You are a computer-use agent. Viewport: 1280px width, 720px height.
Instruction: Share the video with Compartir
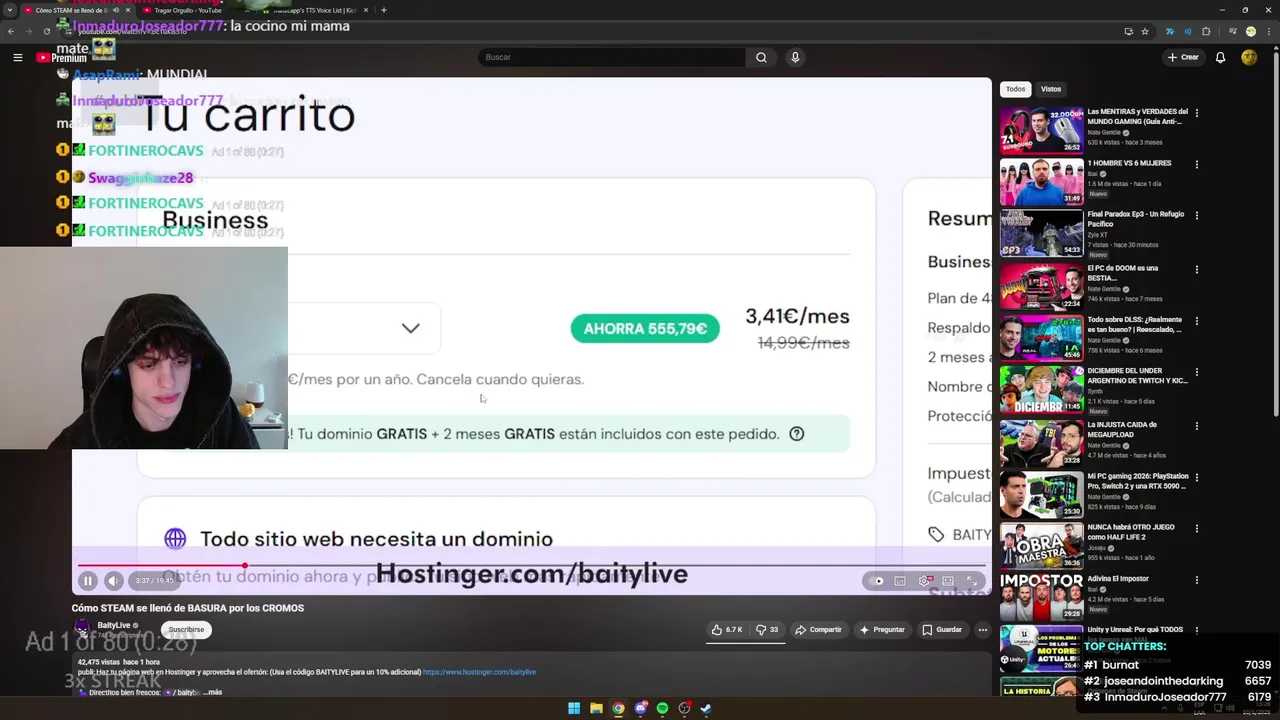point(818,630)
